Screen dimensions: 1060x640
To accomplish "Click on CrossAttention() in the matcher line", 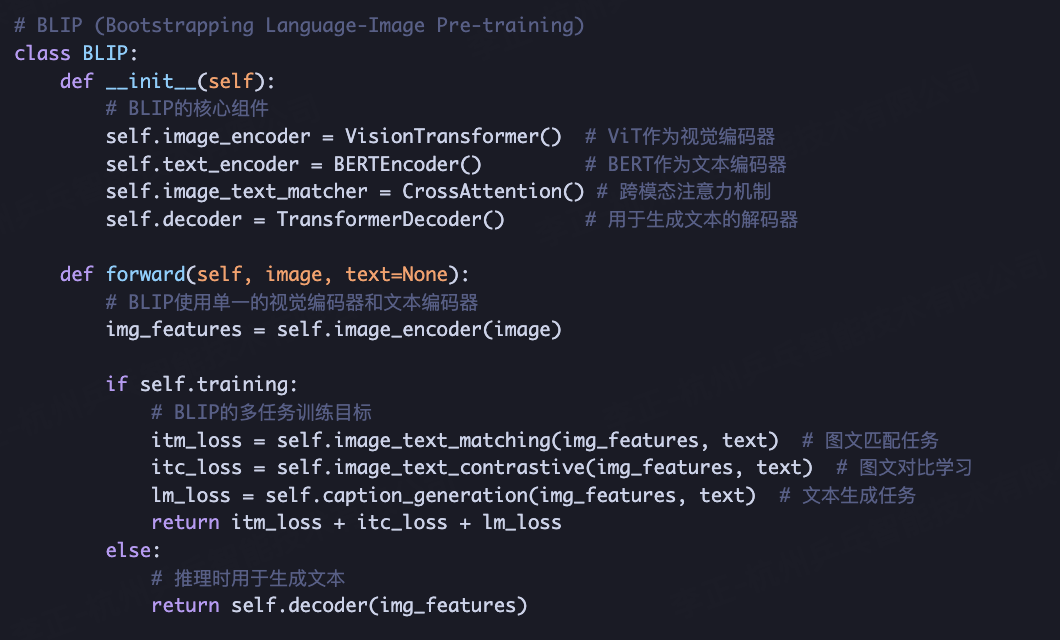I will 493,191.
